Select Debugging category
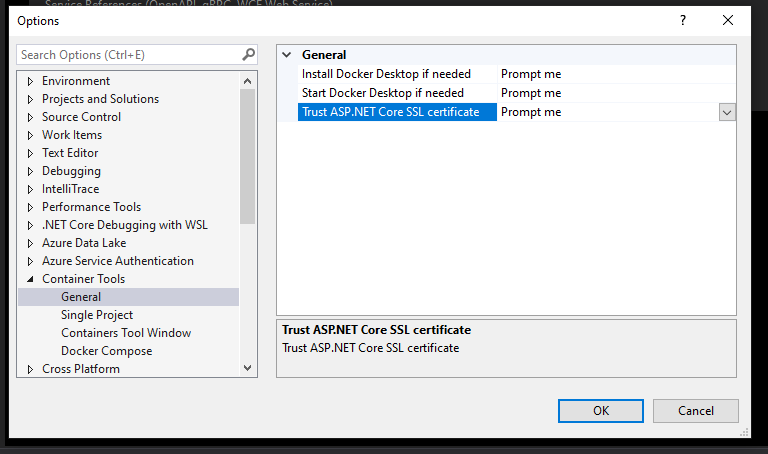This screenshot has height=454, width=768. tap(72, 171)
